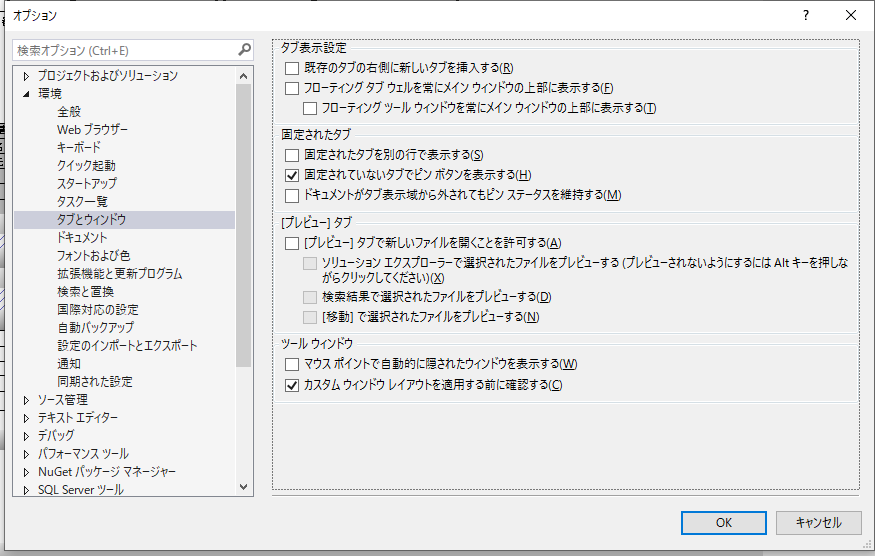Click the キャンセル button

point(818,522)
